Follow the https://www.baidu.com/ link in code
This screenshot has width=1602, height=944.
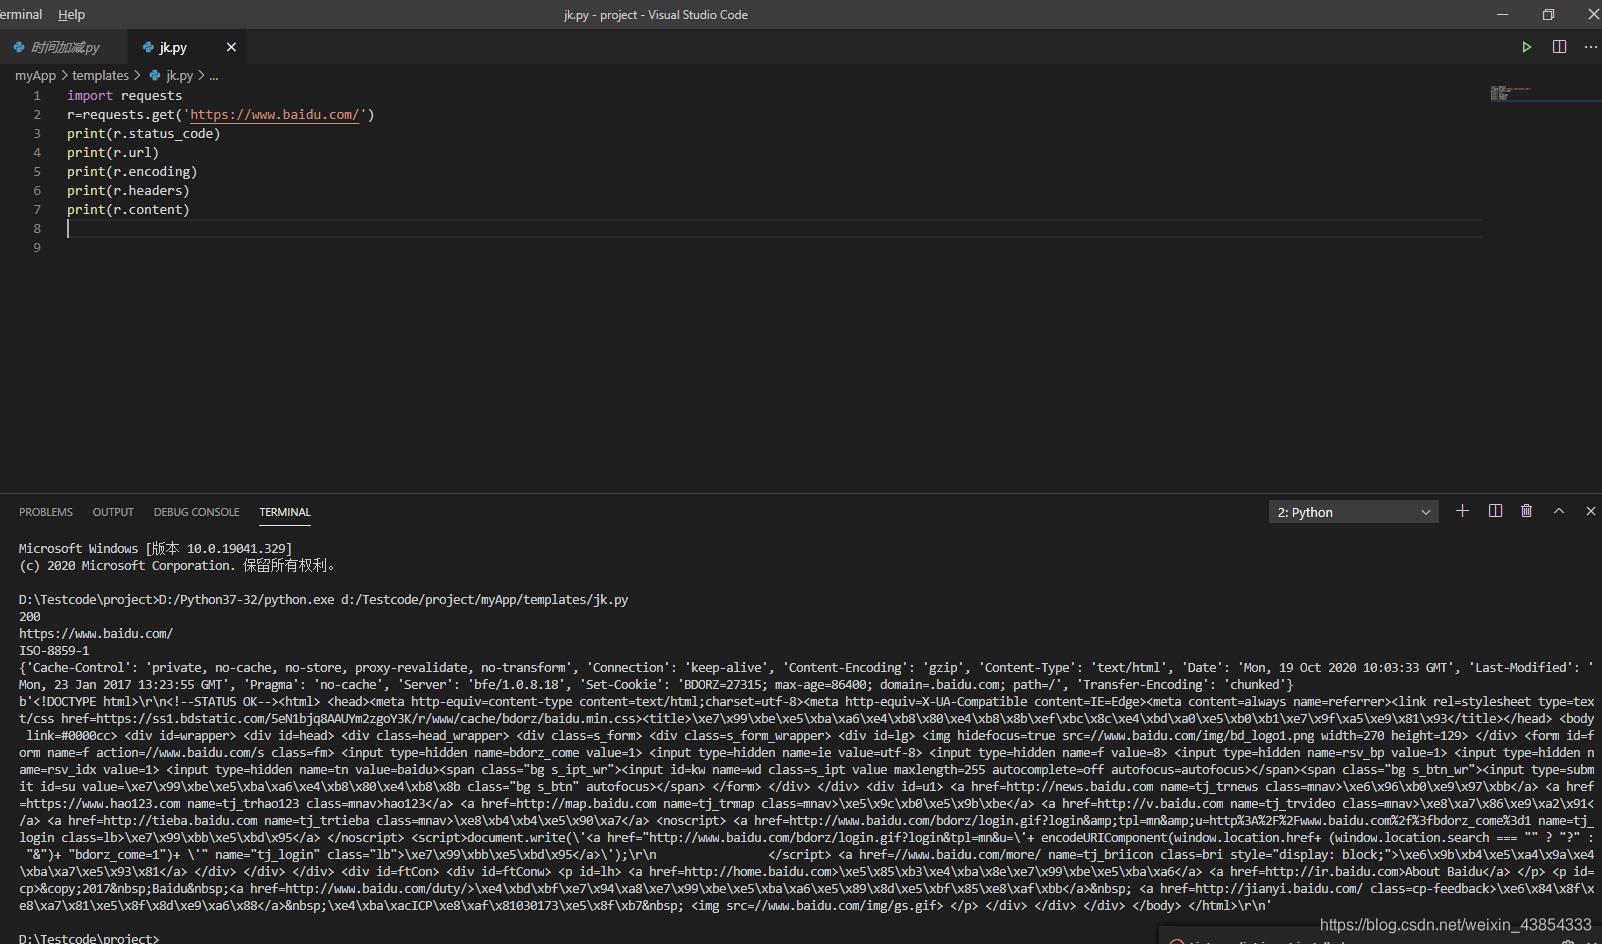[x=274, y=114]
